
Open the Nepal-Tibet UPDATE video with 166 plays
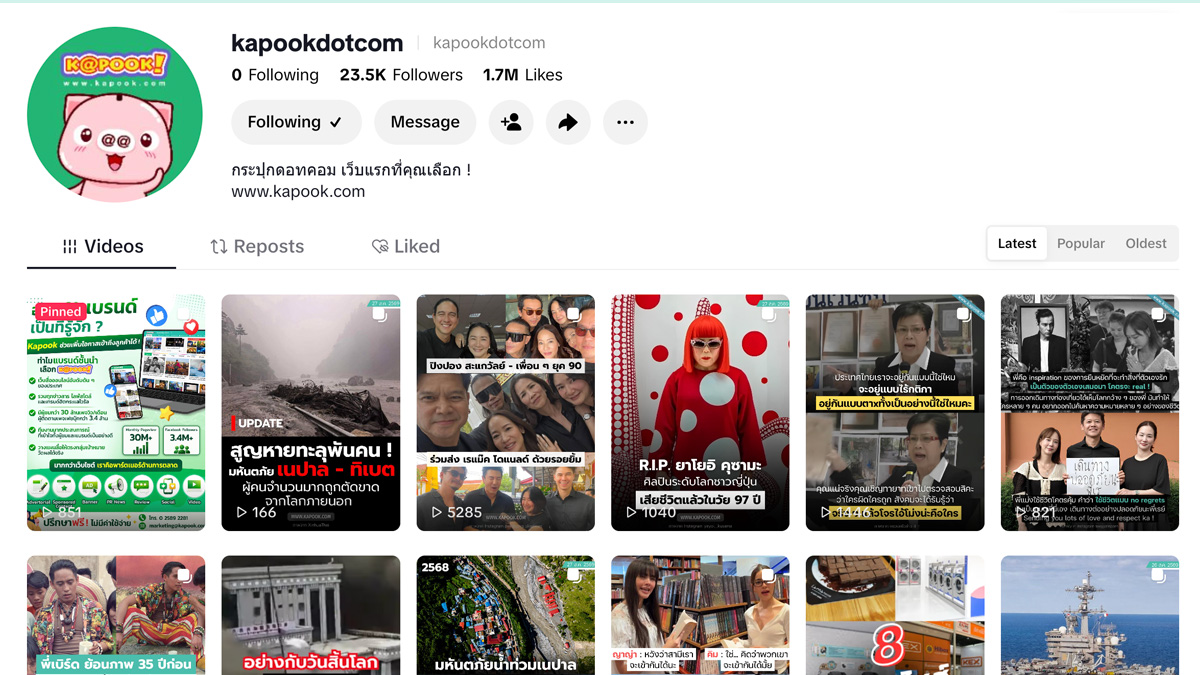coord(311,412)
